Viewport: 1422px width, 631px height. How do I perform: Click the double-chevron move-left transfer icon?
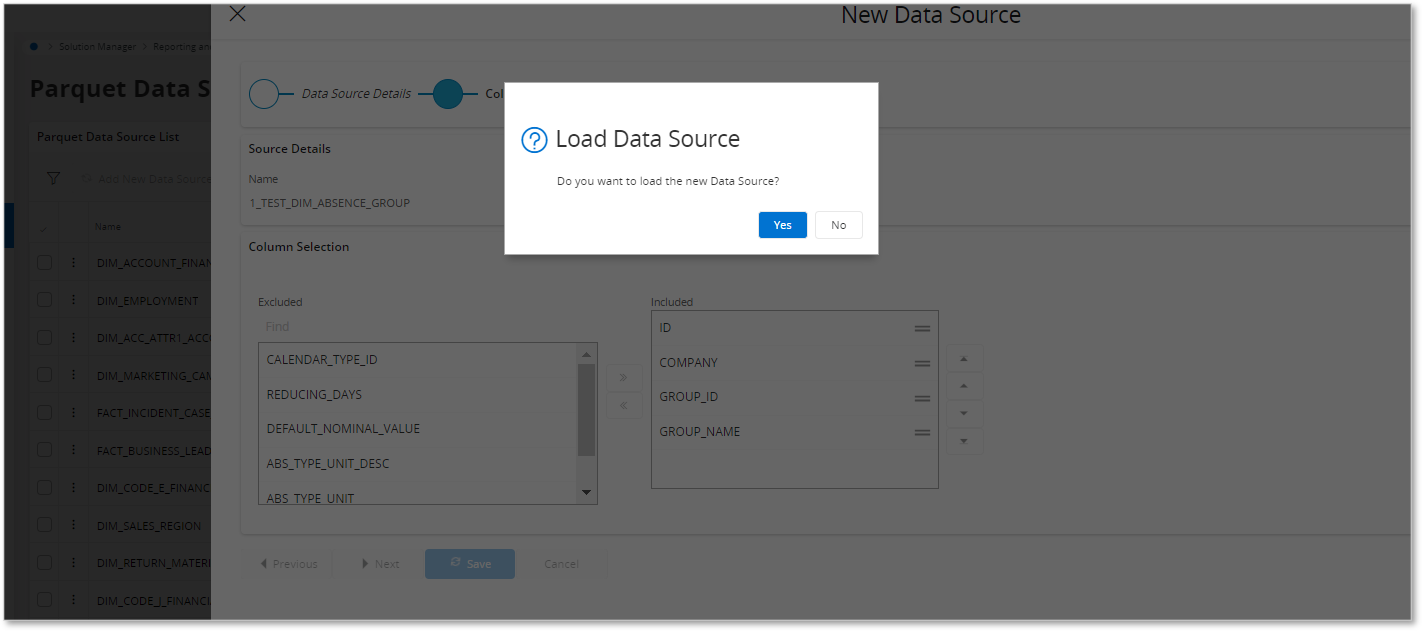624,405
